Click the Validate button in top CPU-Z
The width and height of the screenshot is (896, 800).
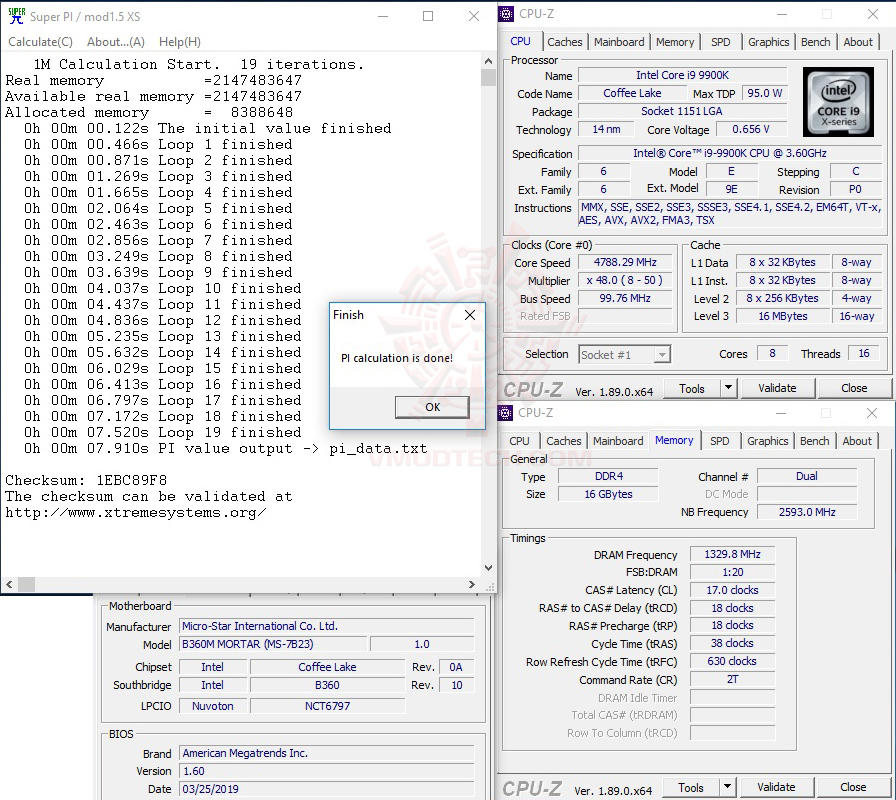pyautogui.click(x=777, y=389)
